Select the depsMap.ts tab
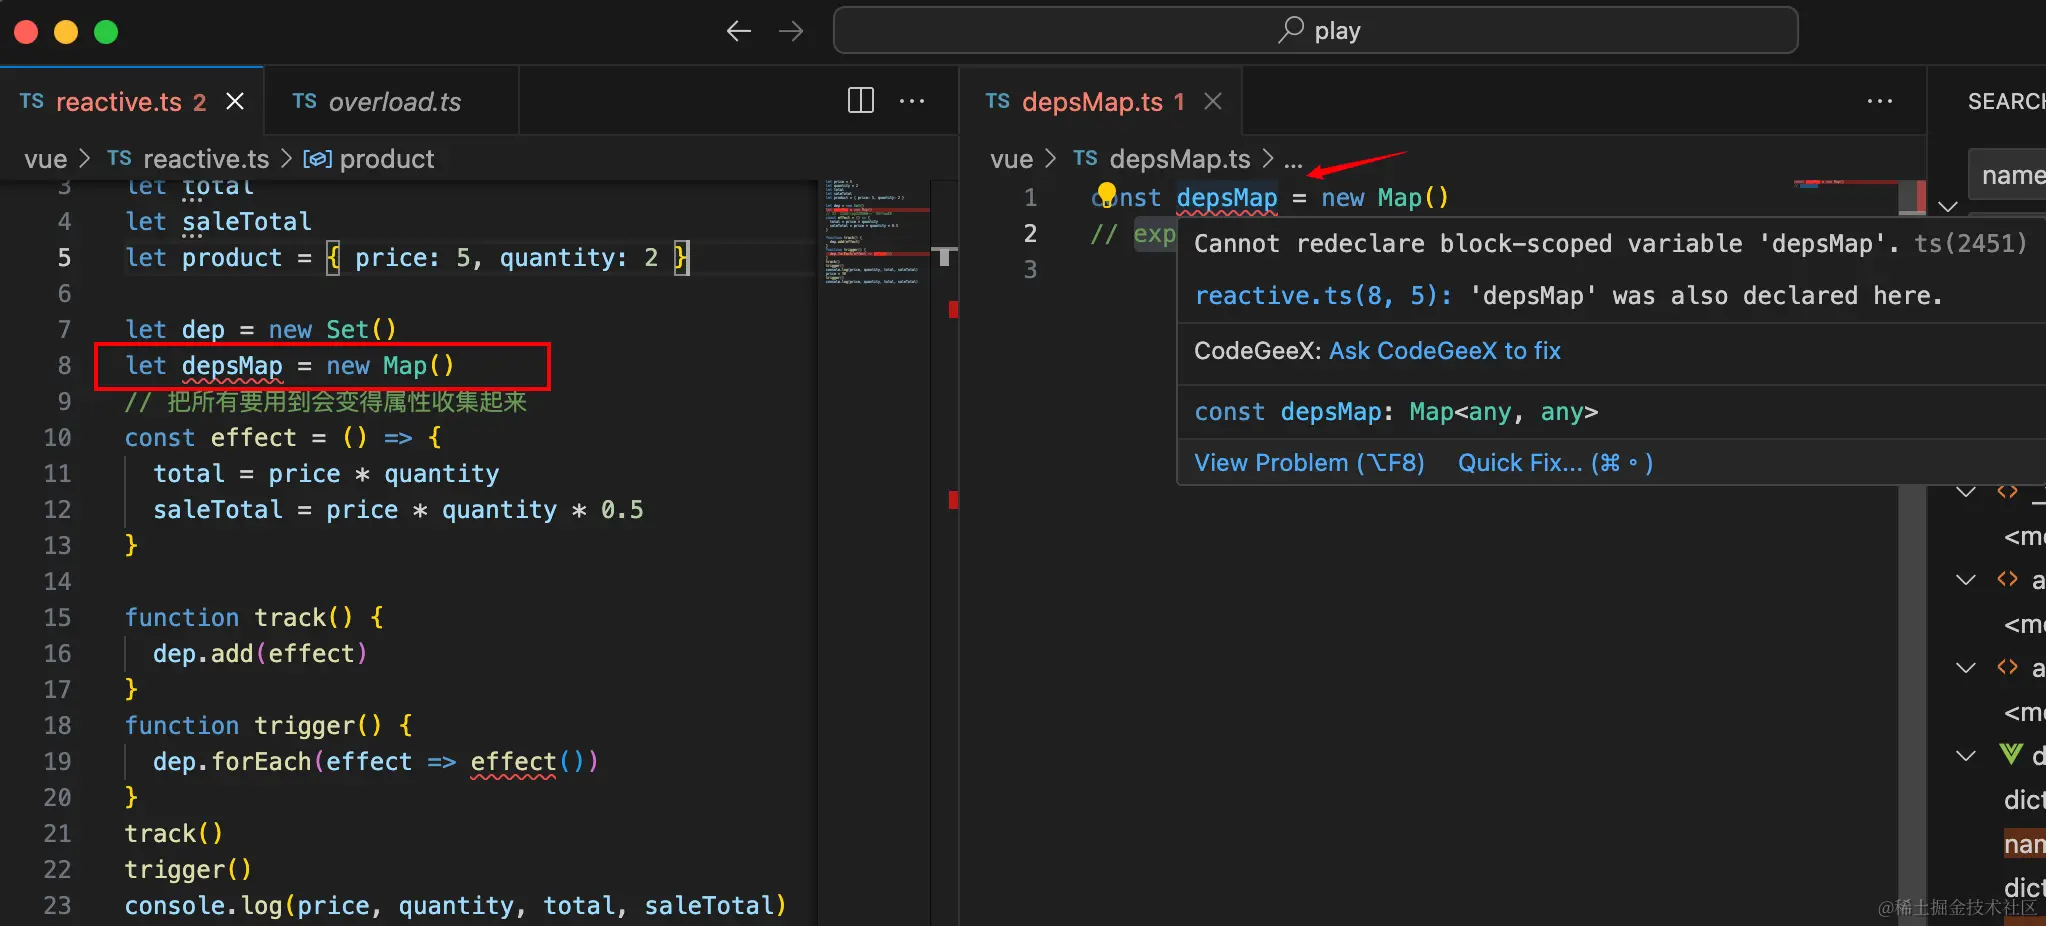This screenshot has height=926, width=2046. pos(1091,102)
